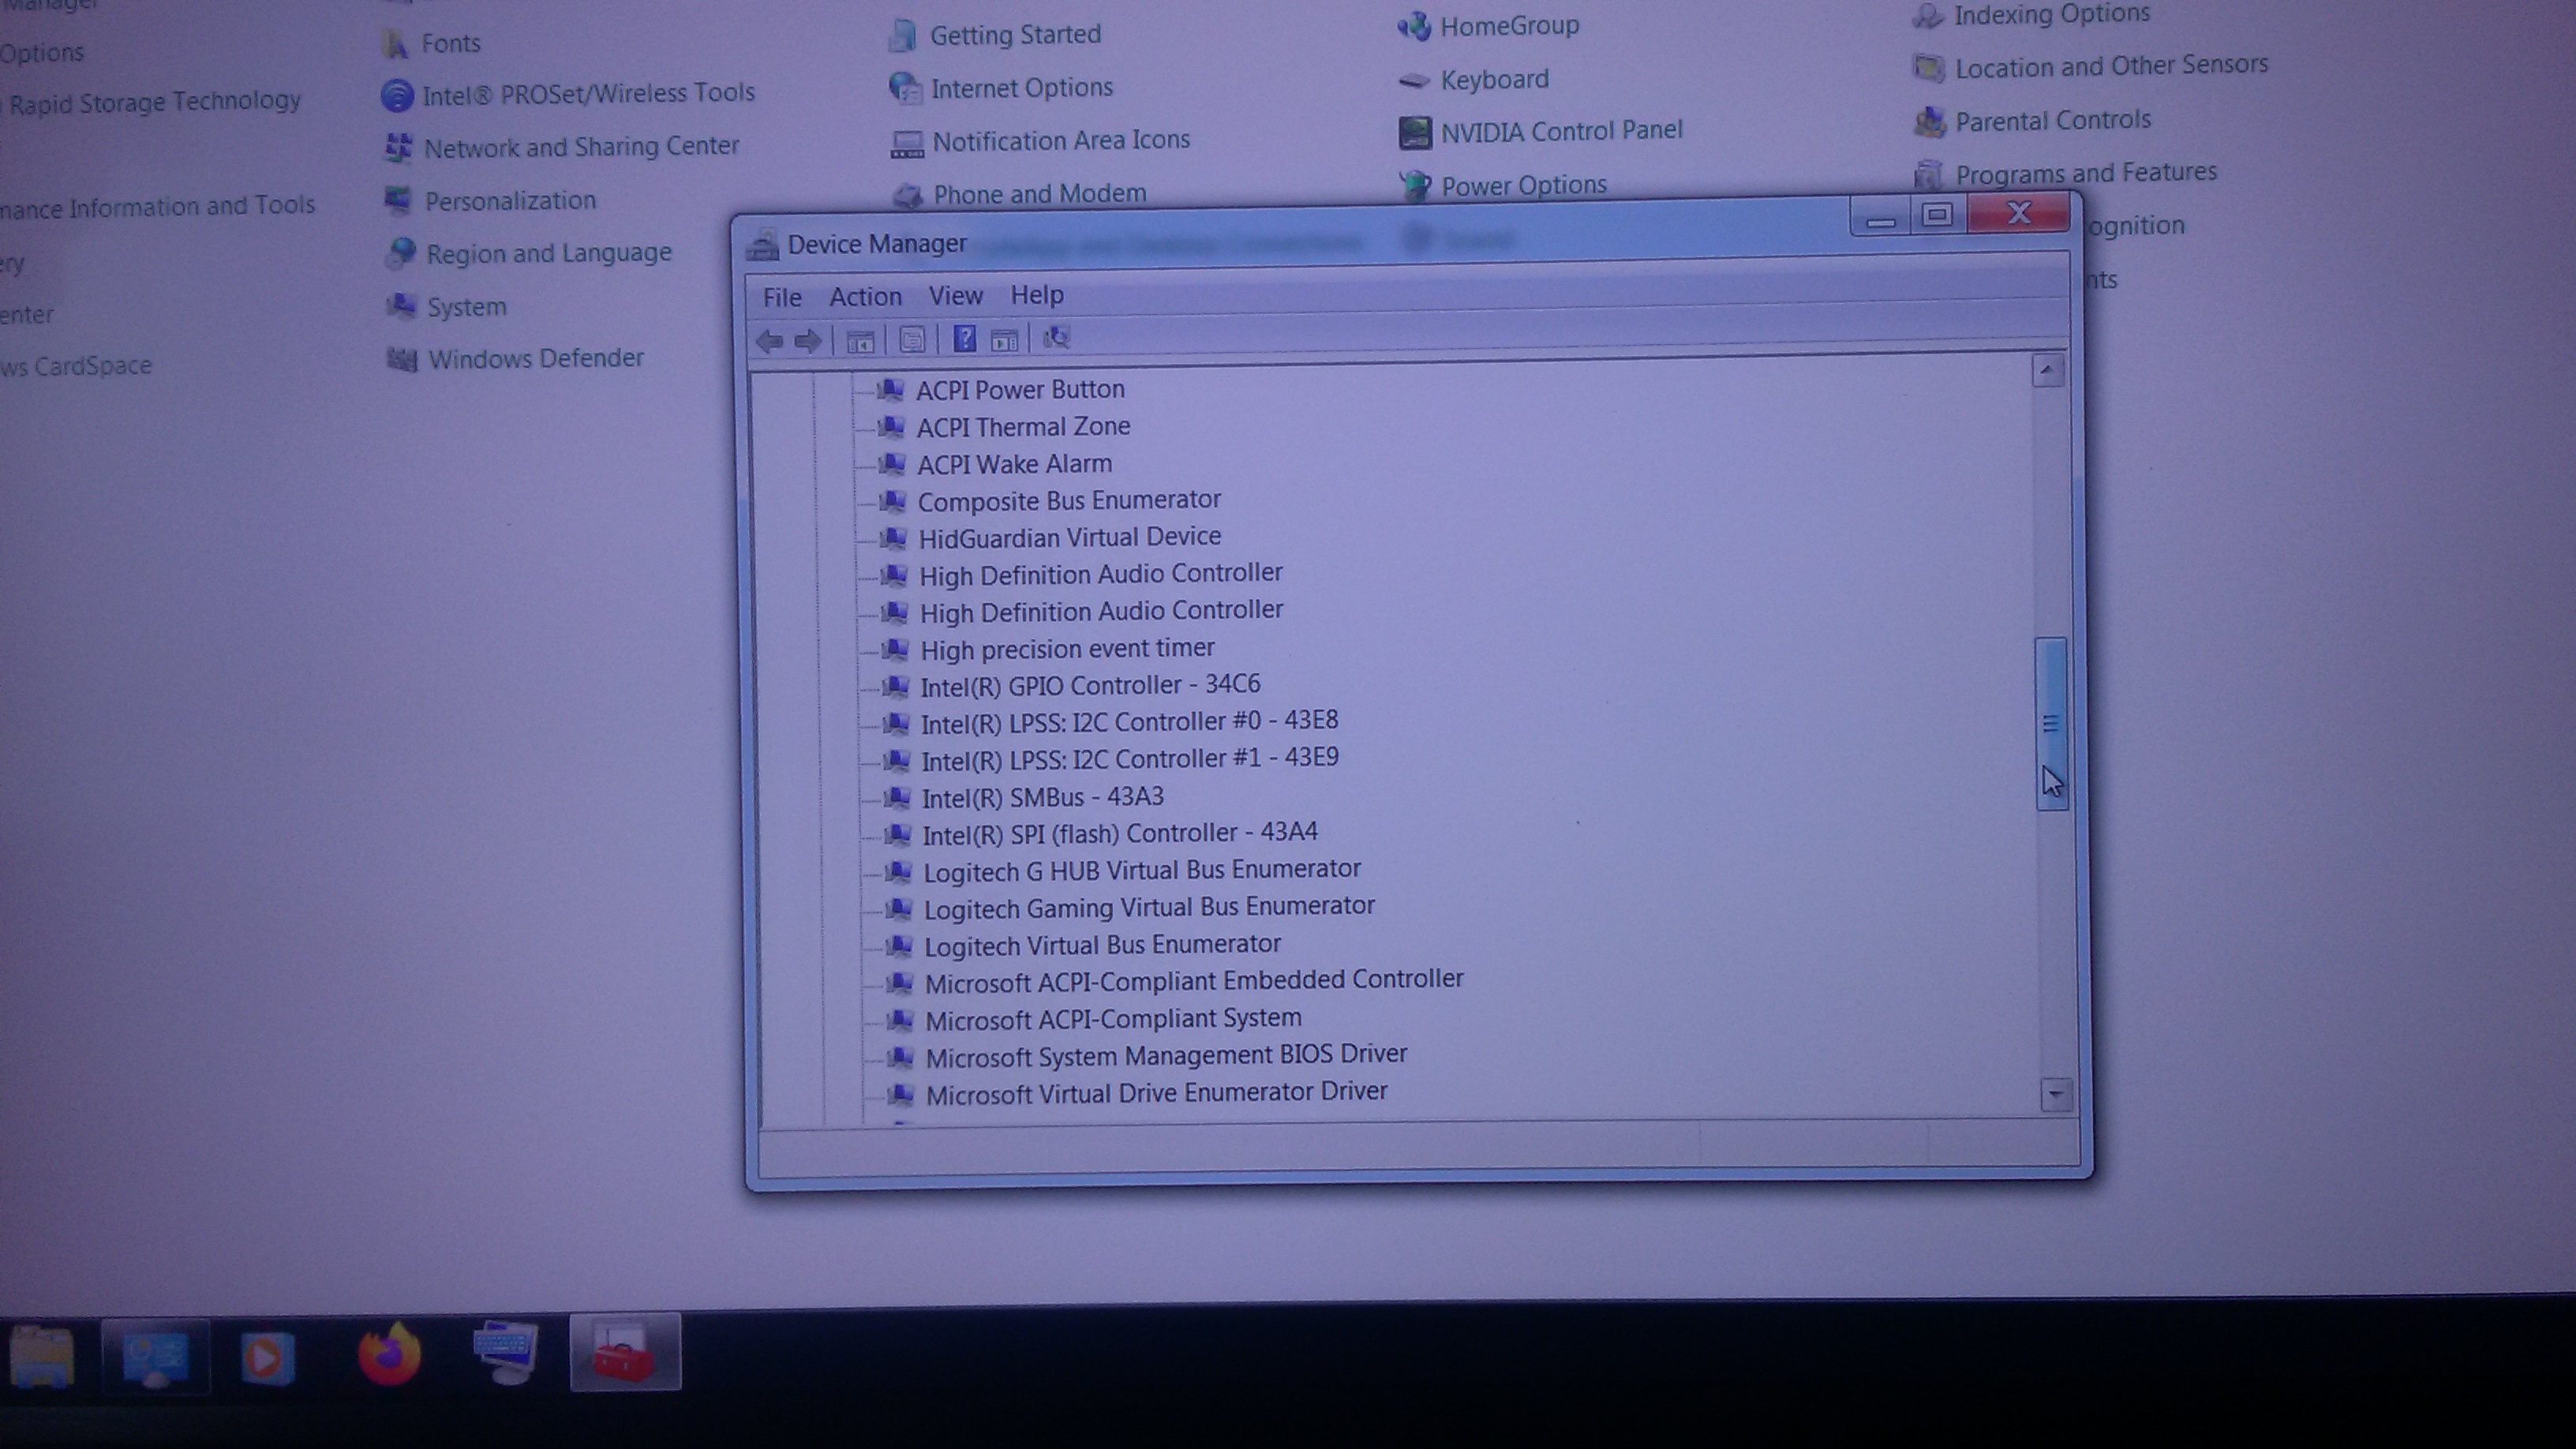Select ACPI Thermal Zone device
This screenshot has width=2576, height=1449.
tap(1023, 427)
